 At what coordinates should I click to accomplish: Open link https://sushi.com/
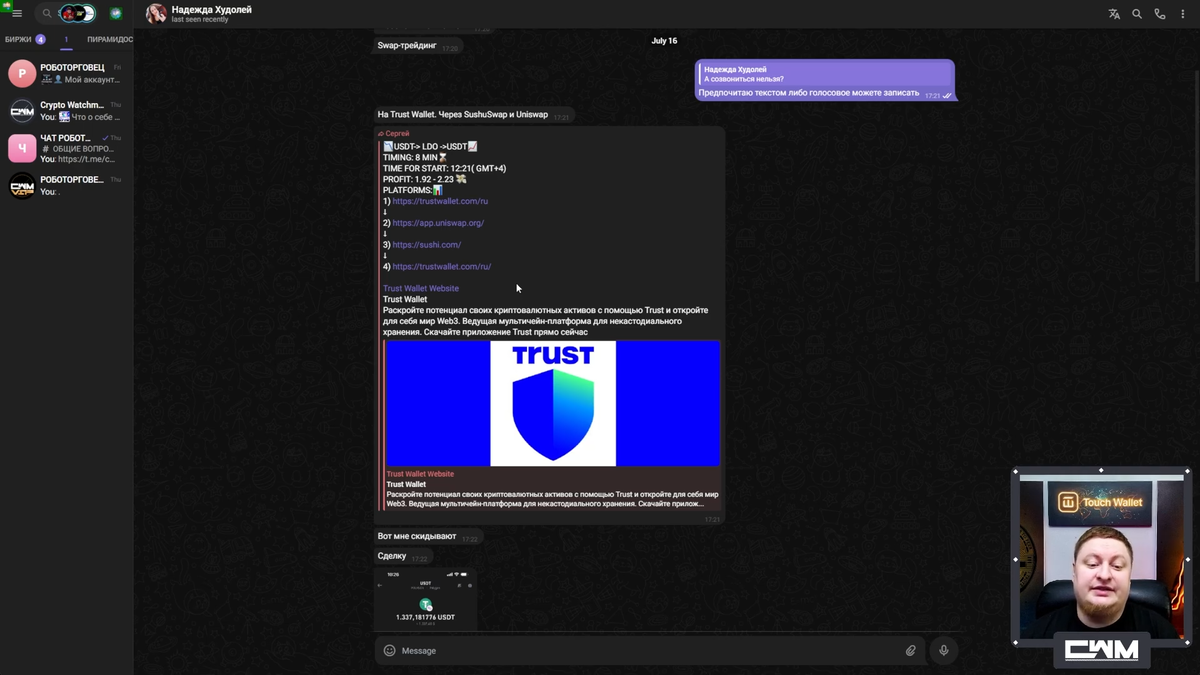tap(427, 245)
